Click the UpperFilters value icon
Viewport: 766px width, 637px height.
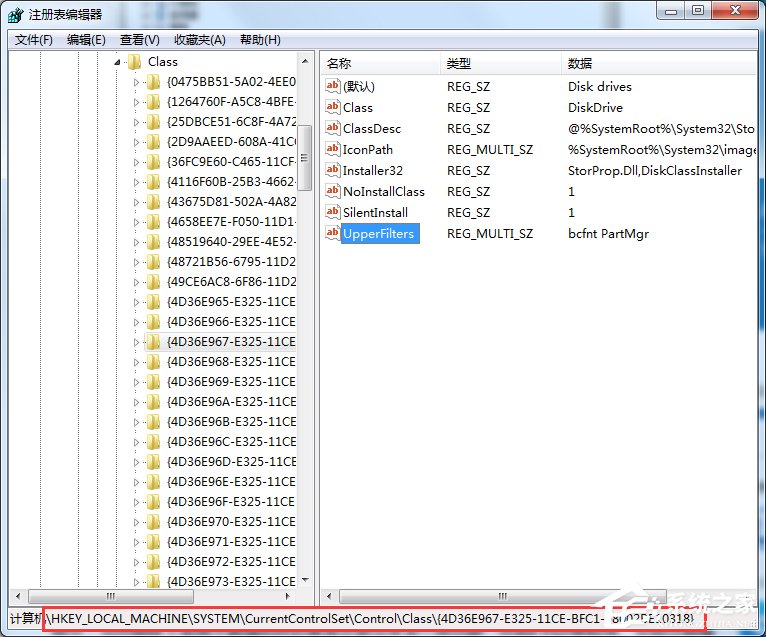pyautogui.click(x=333, y=233)
